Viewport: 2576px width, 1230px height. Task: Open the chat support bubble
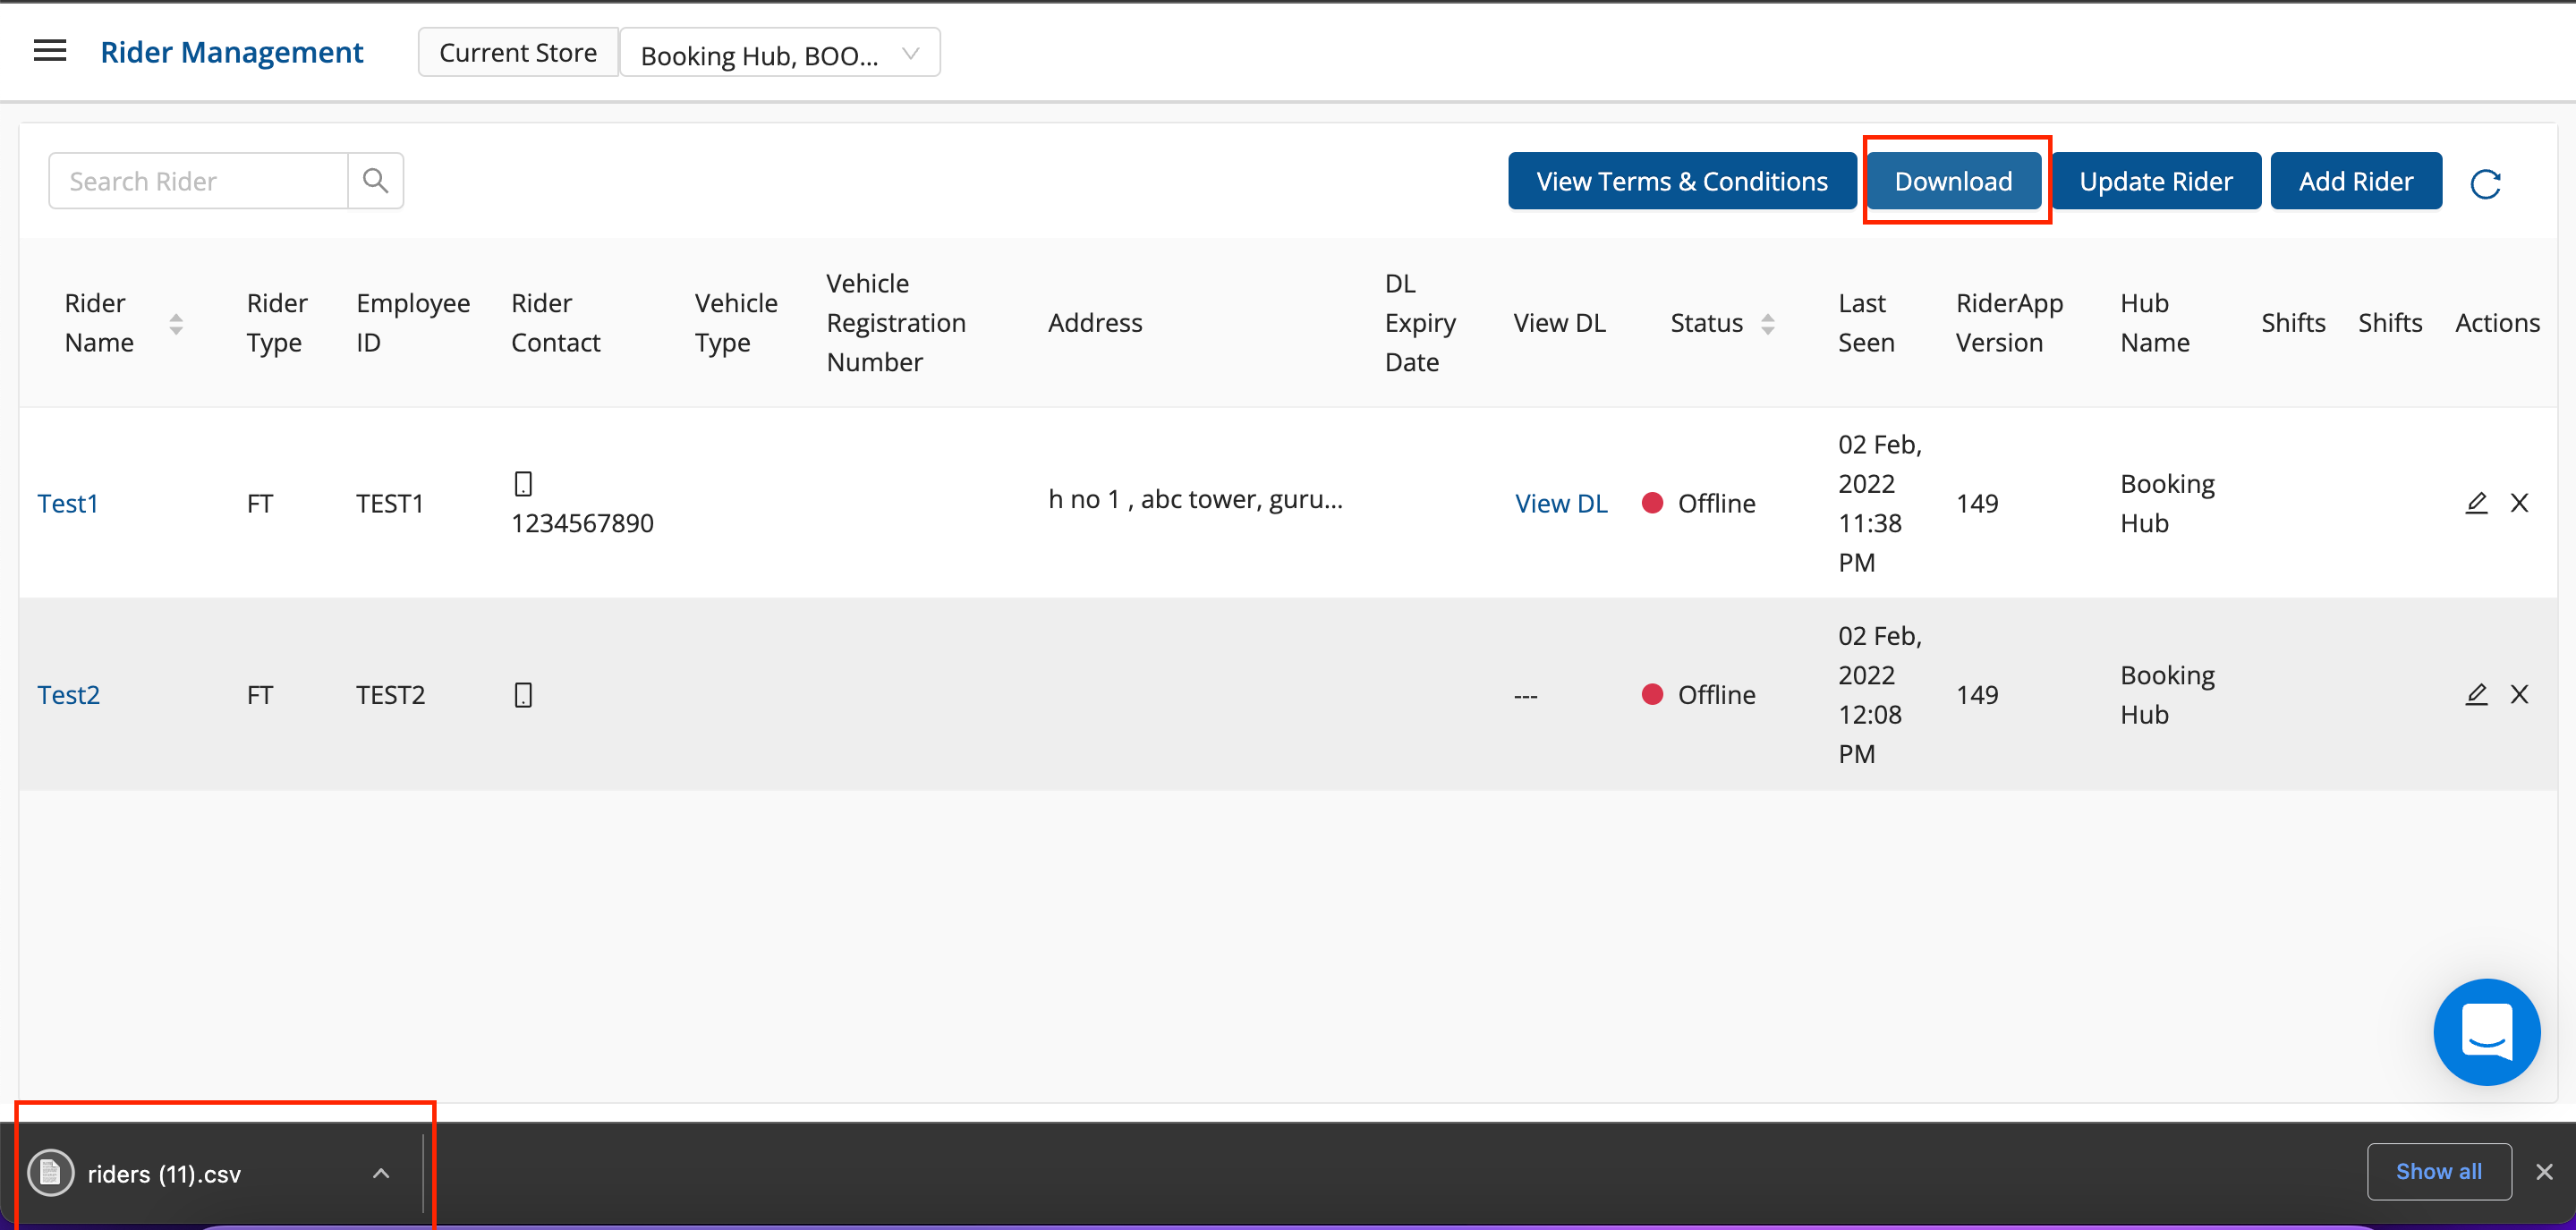point(2486,1032)
